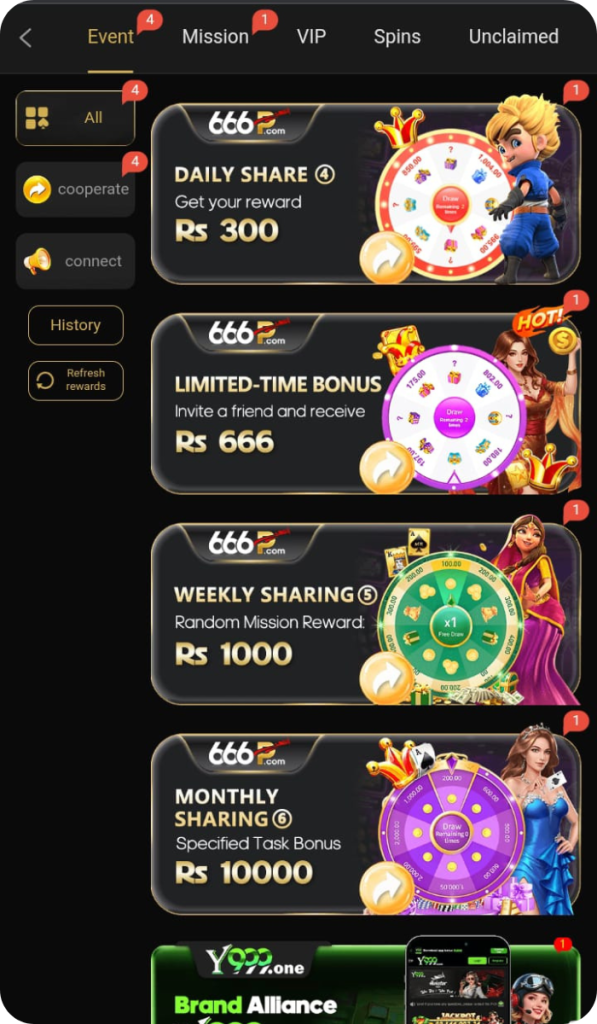Open the Daily Share Rs 300 banner
Image resolution: width=597 pixels, height=1024 pixels.
click(x=366, y=193)
